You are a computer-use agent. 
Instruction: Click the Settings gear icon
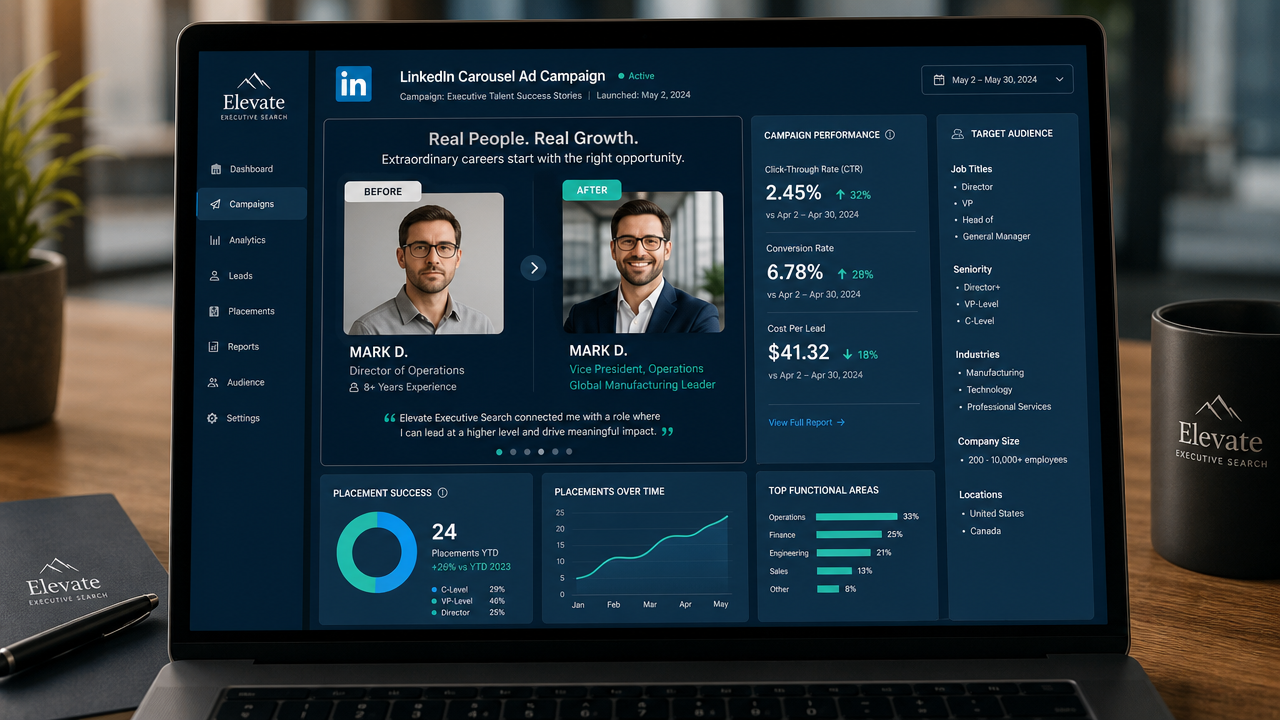(x=212, y=418)
